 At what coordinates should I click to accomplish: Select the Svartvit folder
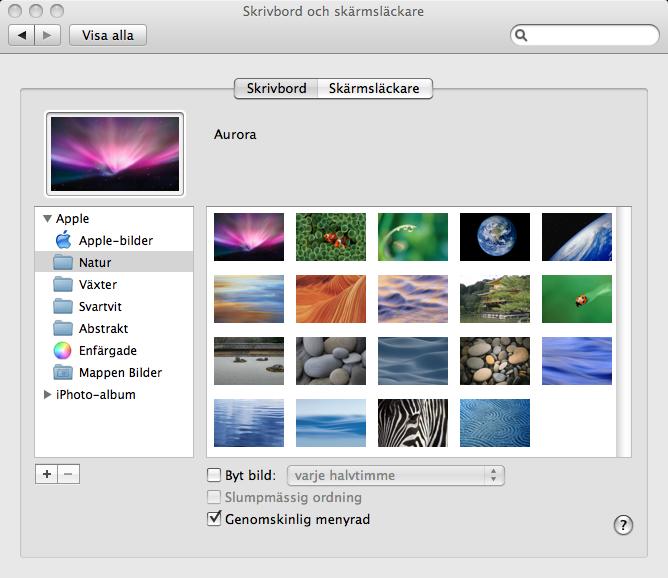114,306
